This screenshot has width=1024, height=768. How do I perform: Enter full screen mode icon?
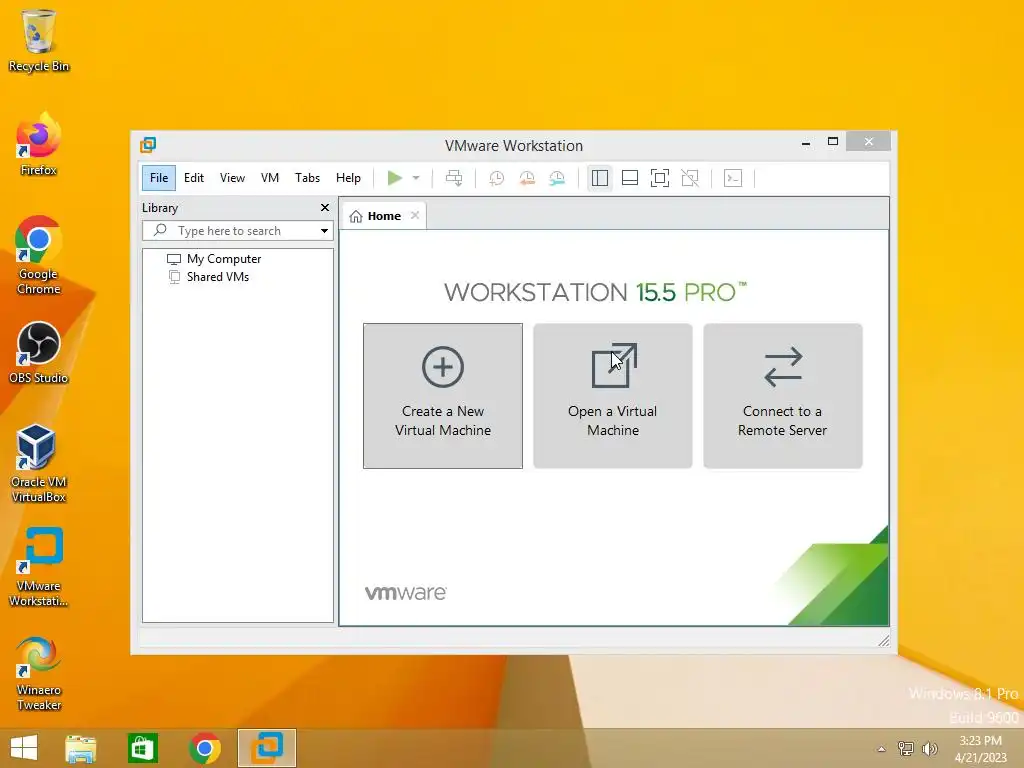tap(660, 178)
